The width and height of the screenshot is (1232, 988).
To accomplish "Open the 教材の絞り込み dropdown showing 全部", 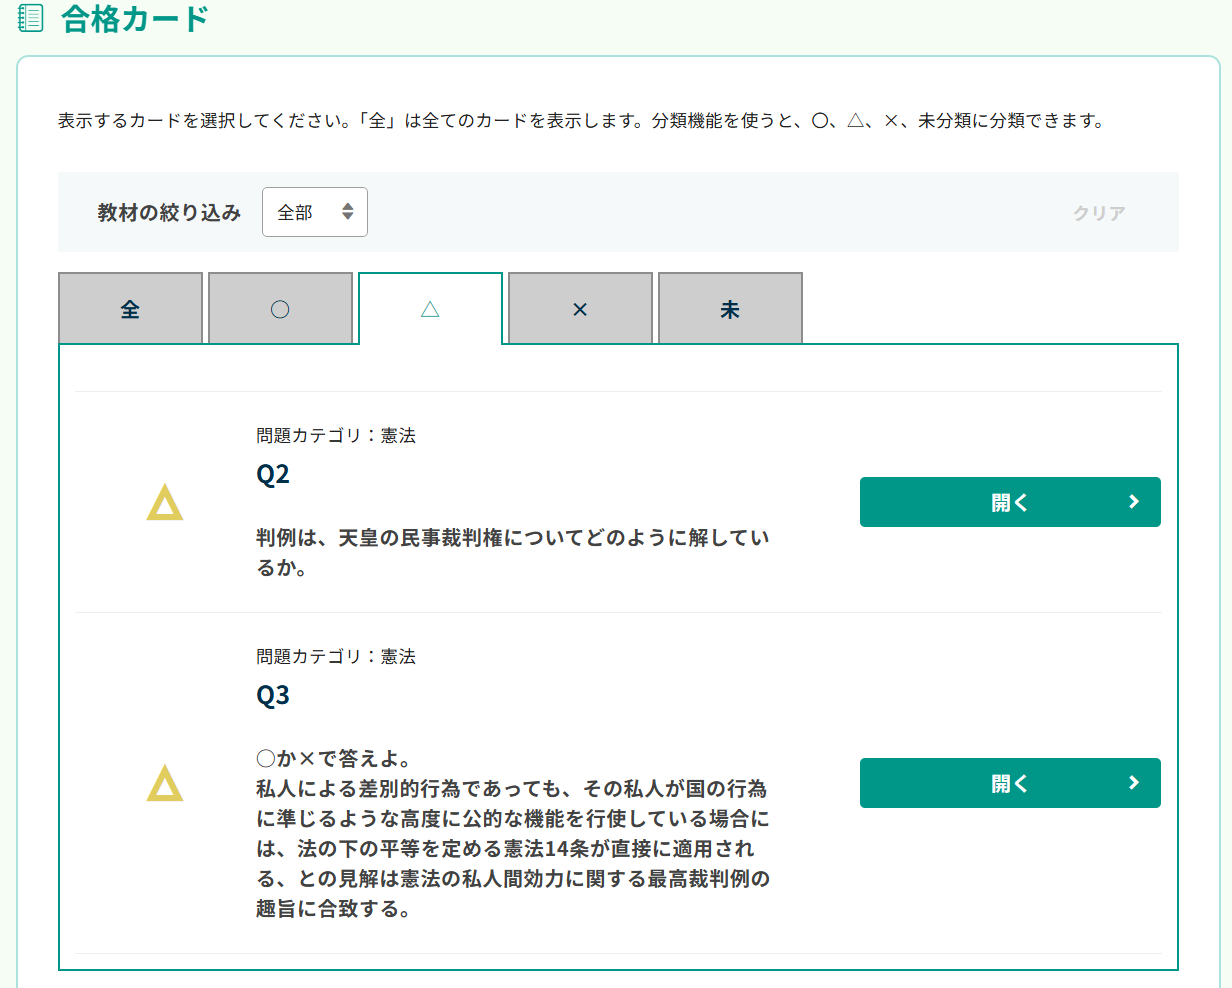I will point(315,212).
